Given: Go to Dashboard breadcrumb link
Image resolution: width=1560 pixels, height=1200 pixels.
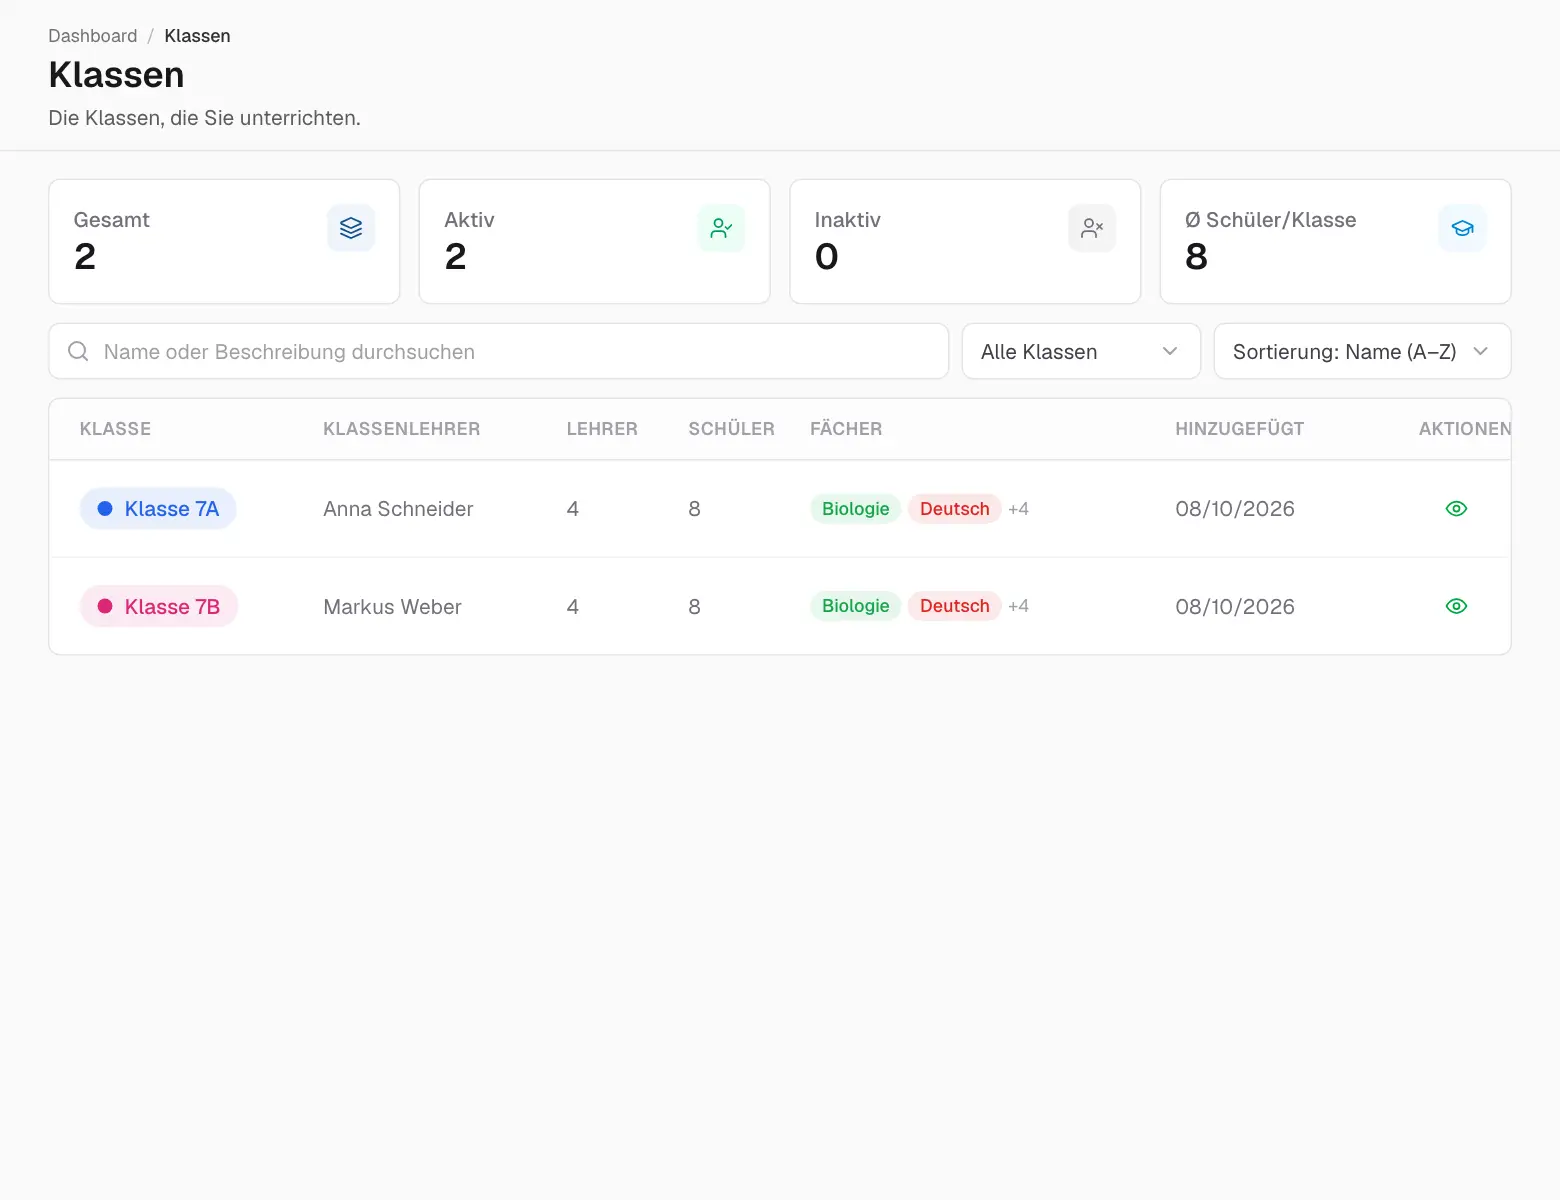Looking at the screenshot, I should pos(93,36).
